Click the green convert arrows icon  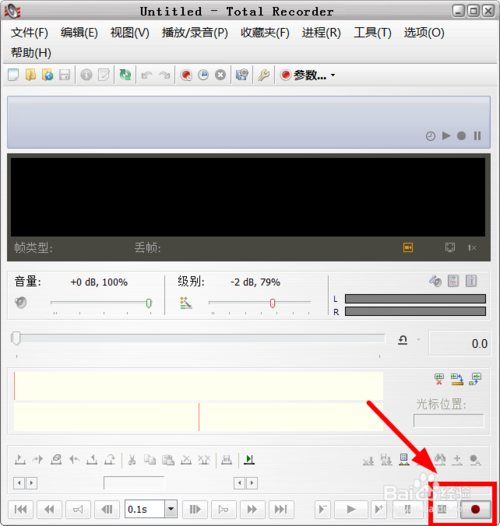point(125,74)
